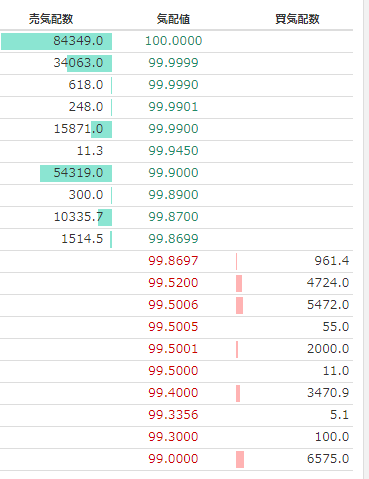Click buy quantity 100.0
The width and height of the screenshot is (369, 479).
332,437
